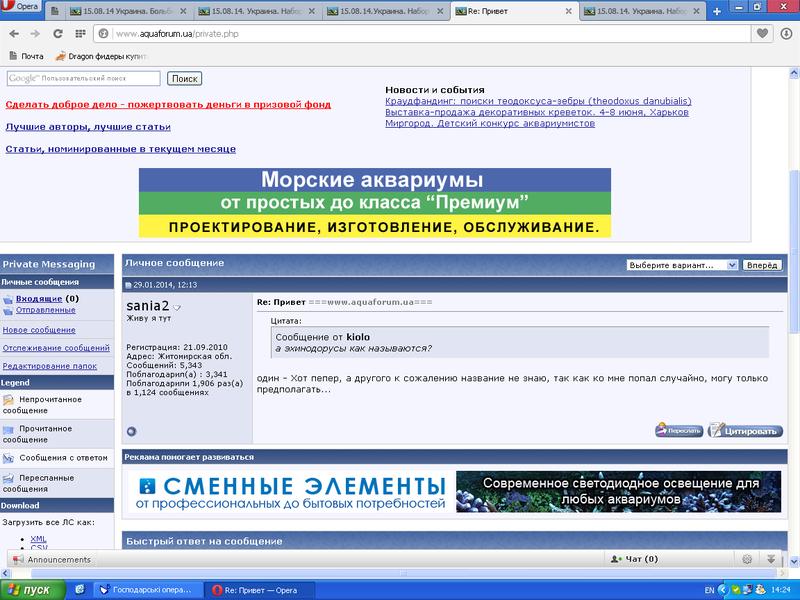800x600 pixels.
Task: Click the downloads arrow icon in toolbar
Action: click(787, 33)
